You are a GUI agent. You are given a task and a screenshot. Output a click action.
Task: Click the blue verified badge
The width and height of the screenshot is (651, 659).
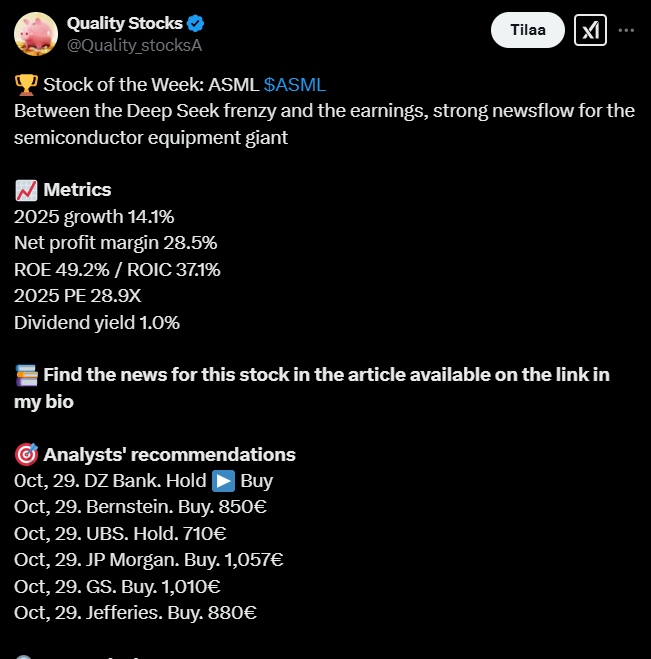[199, 23]
